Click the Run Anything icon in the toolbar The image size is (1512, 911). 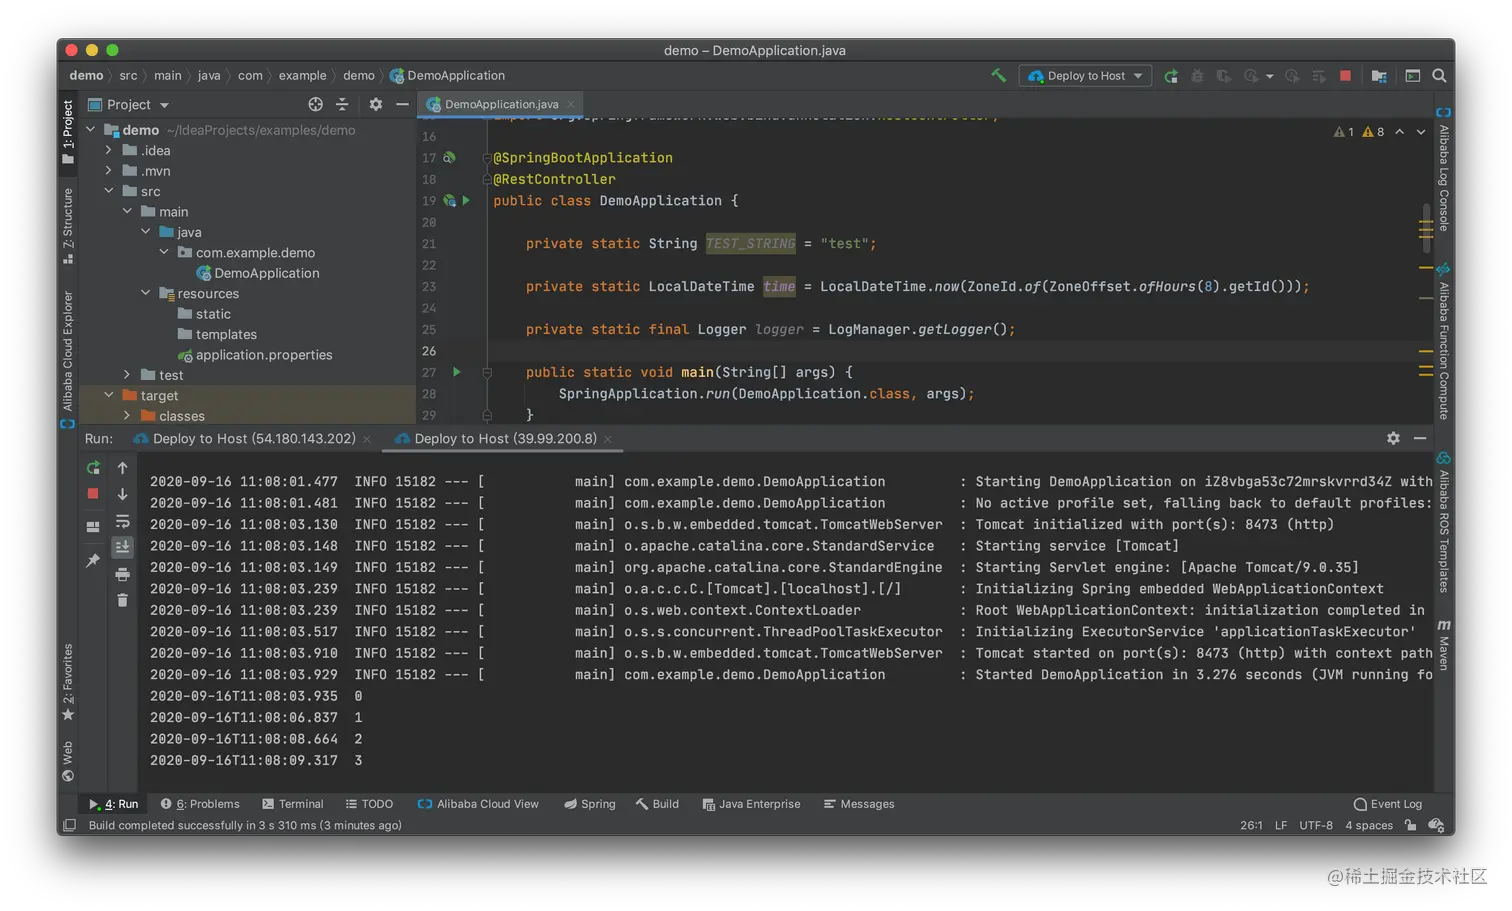[x=1413, y=76]
